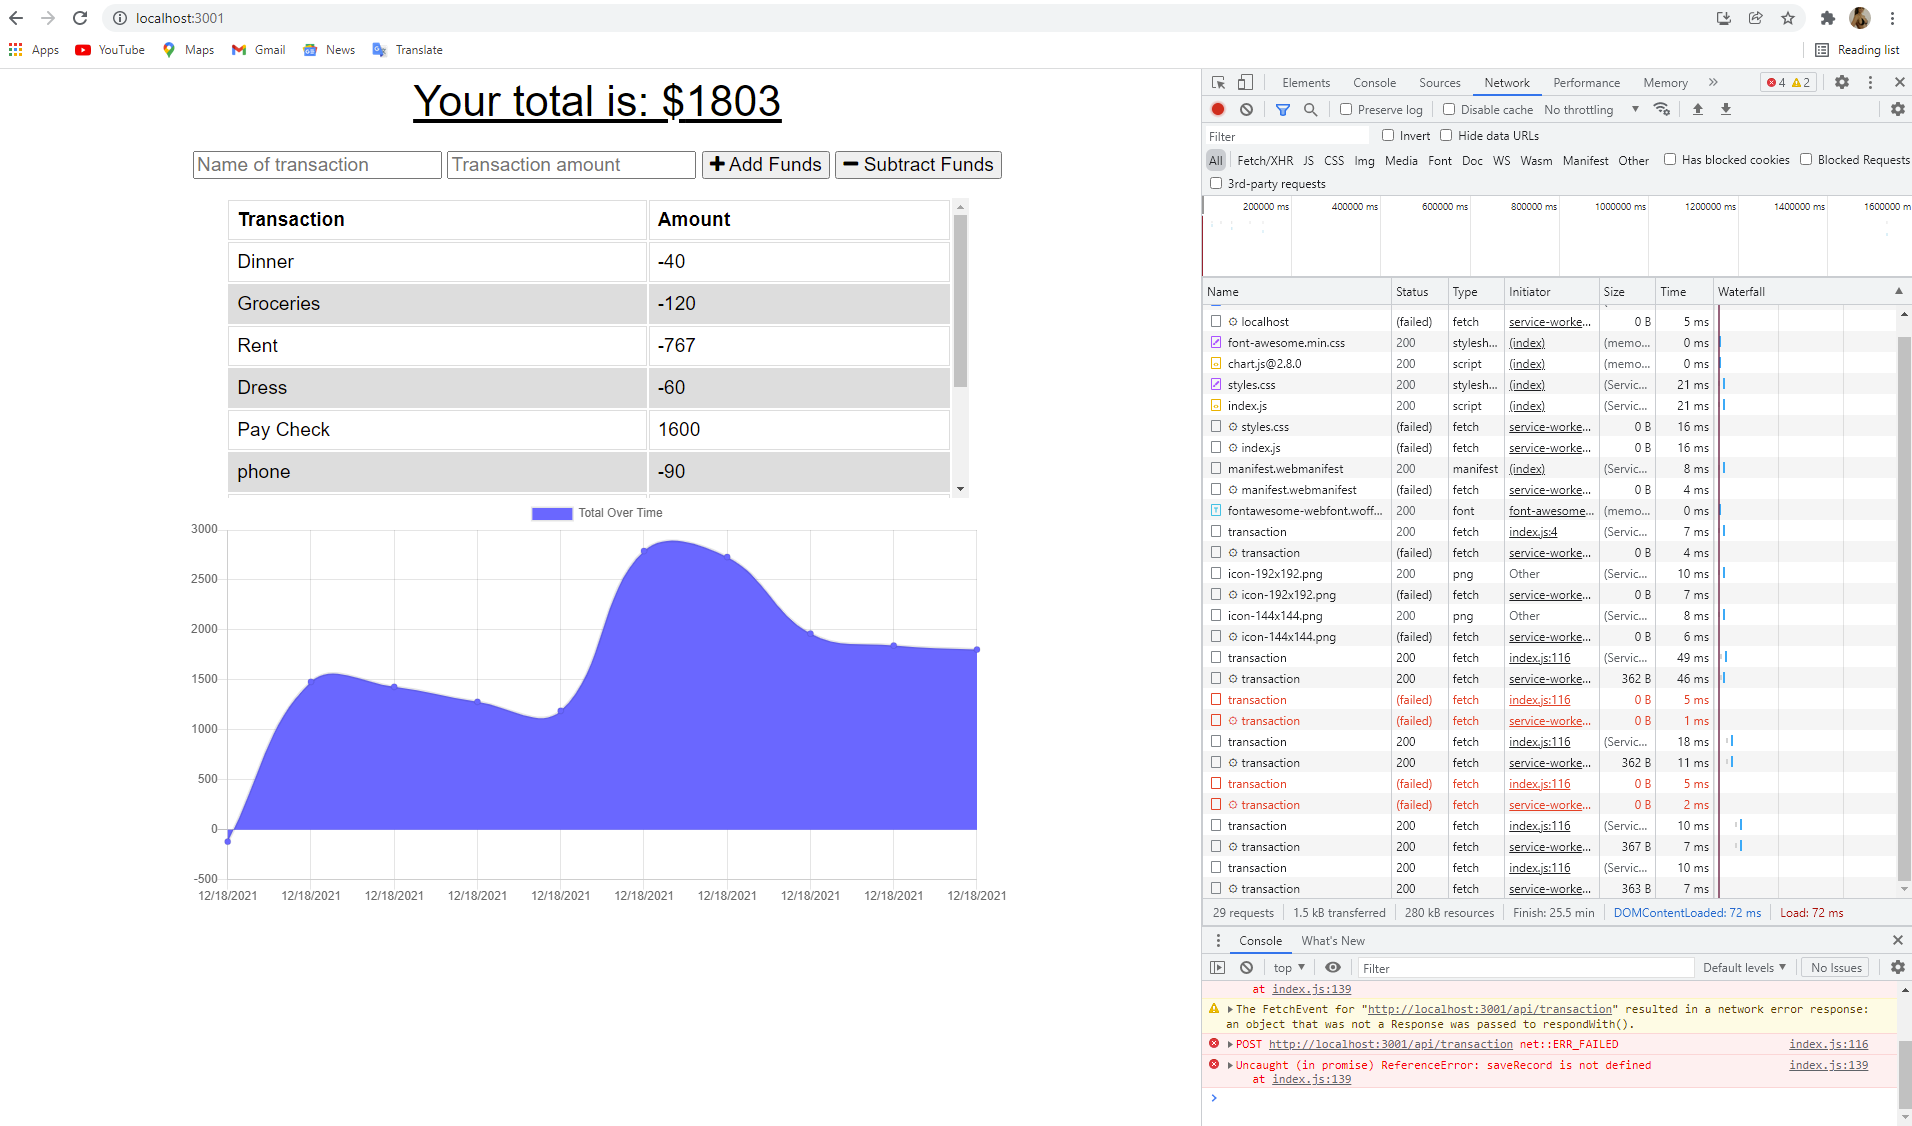
Task: Search within network requests
Action: tap(1311, 109)
